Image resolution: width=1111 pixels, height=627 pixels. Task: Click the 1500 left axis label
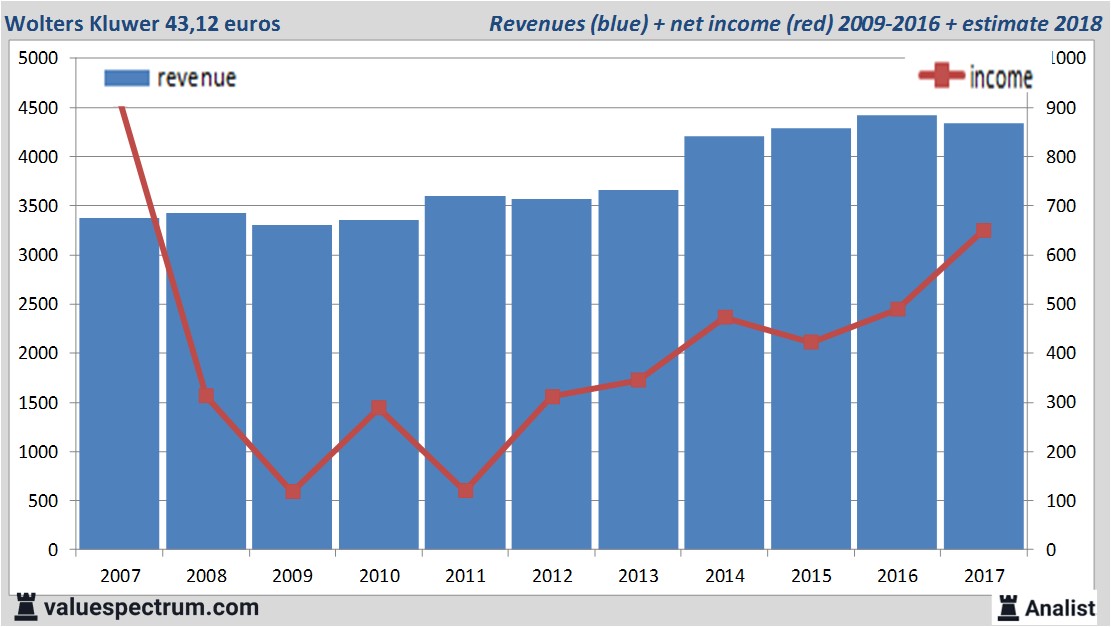tap(38, 402)
